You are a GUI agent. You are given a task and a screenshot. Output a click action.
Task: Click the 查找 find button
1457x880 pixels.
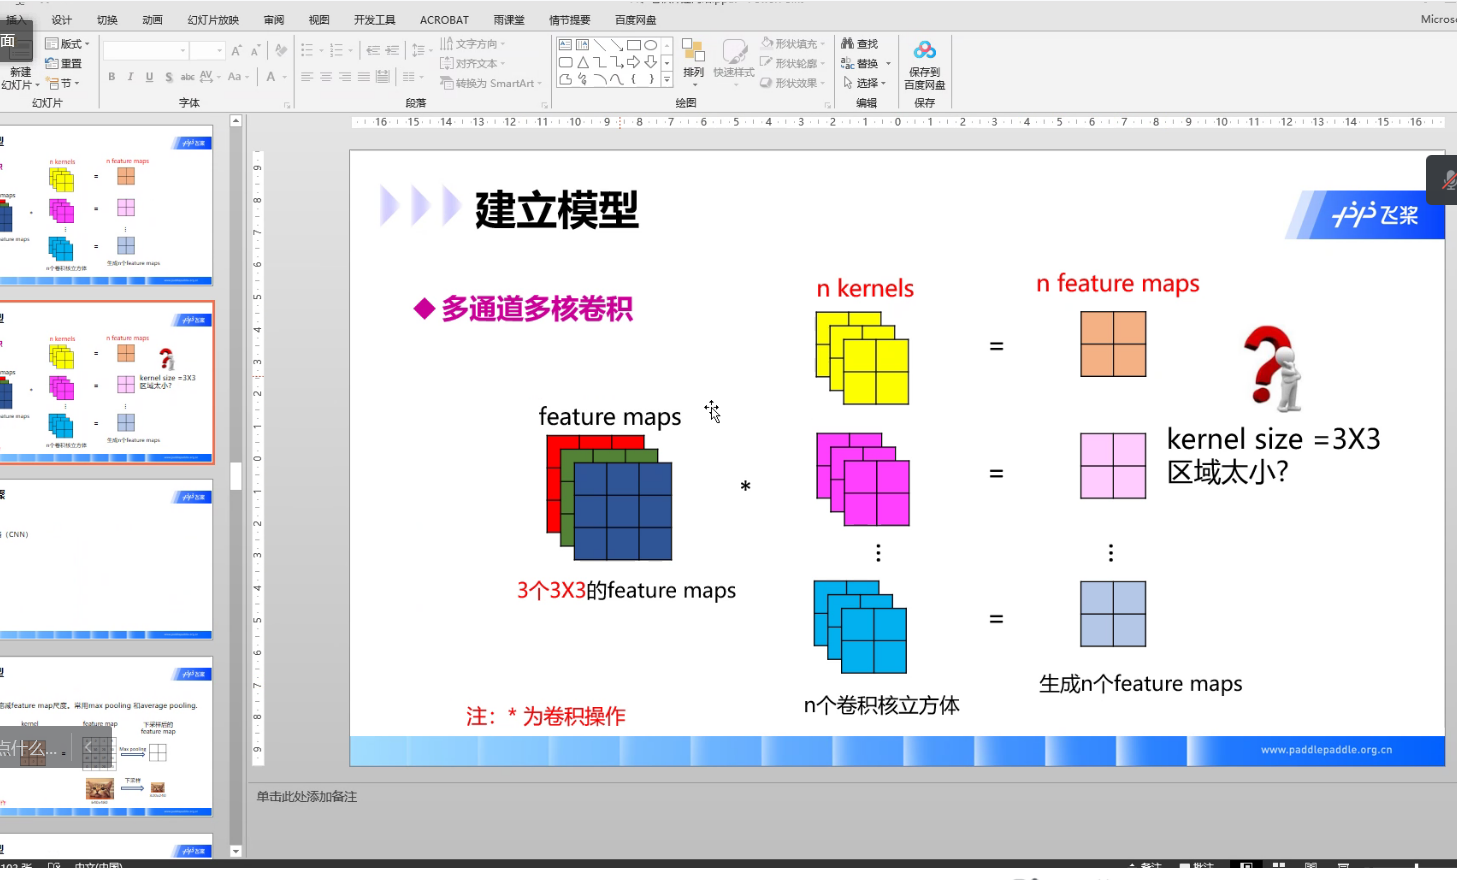(860, 44)
